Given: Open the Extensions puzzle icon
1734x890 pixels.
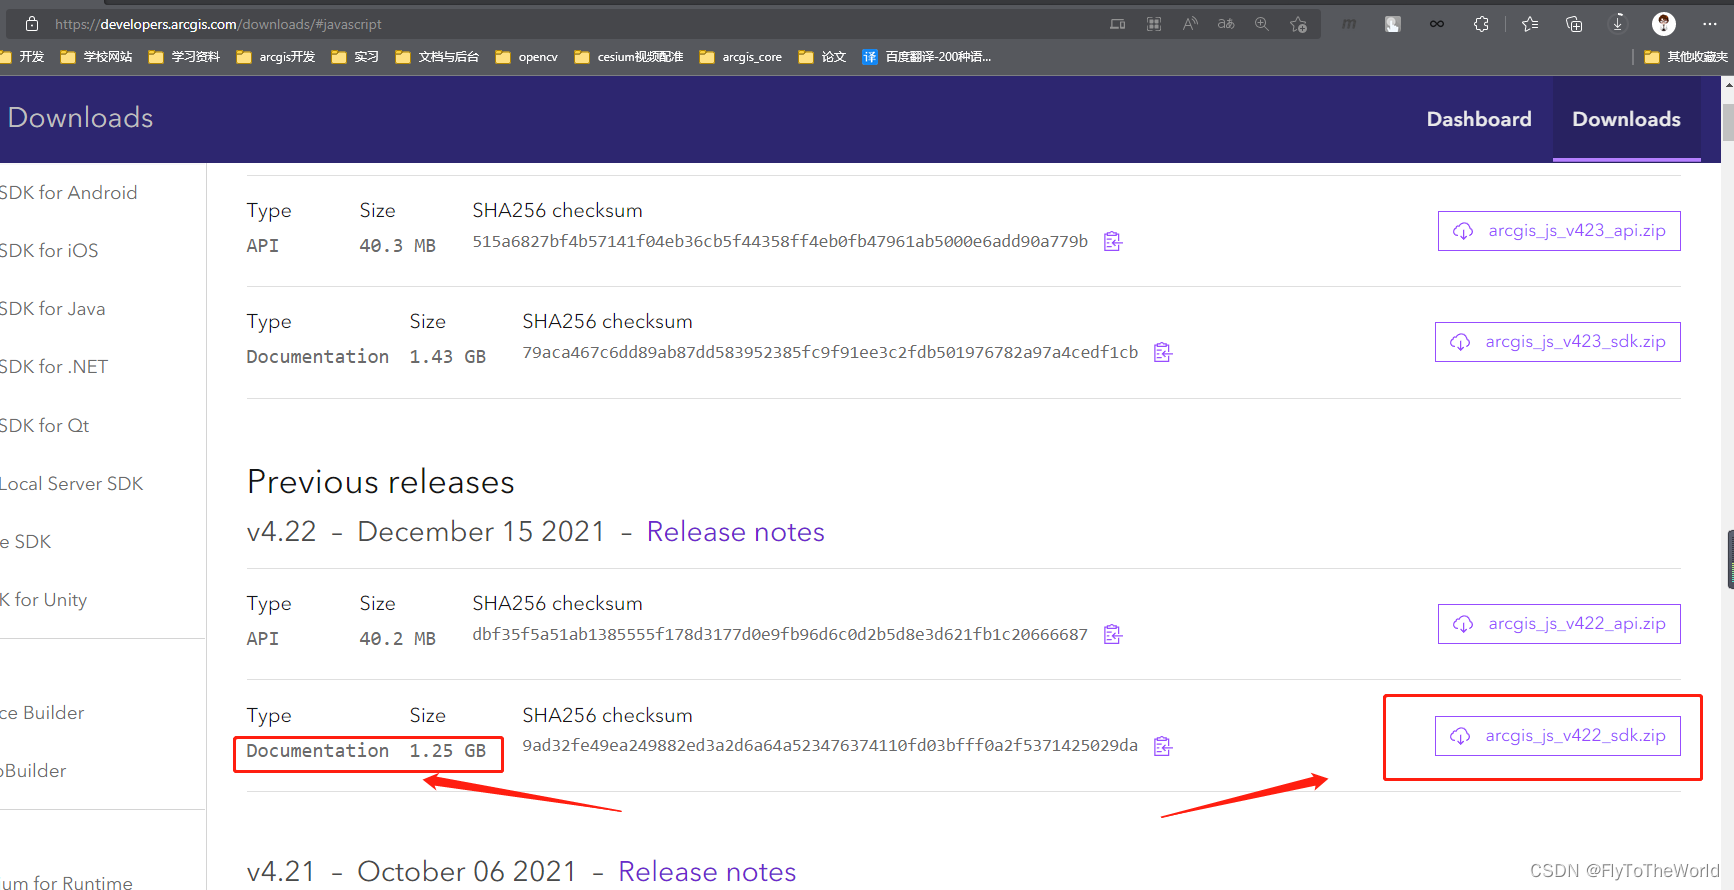Looking at the screenshot, I should (1481, 24).
